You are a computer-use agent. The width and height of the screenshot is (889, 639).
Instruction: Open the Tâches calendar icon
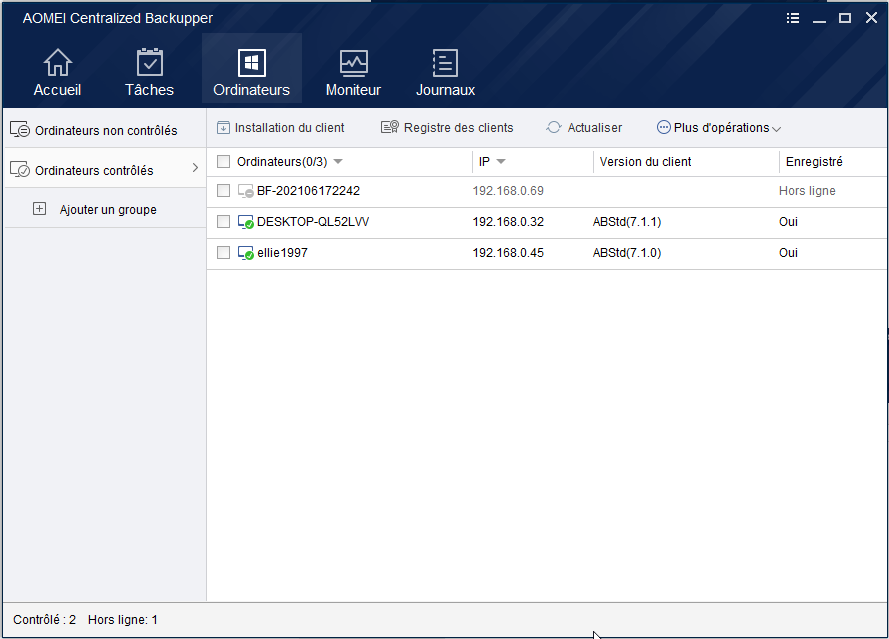pos(150,62)
